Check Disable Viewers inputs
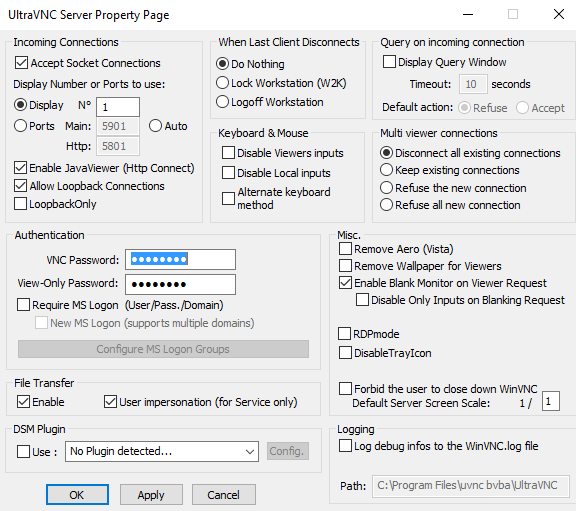Image resolution: width=576 pixels, height=511 pixels. (228, 153)
